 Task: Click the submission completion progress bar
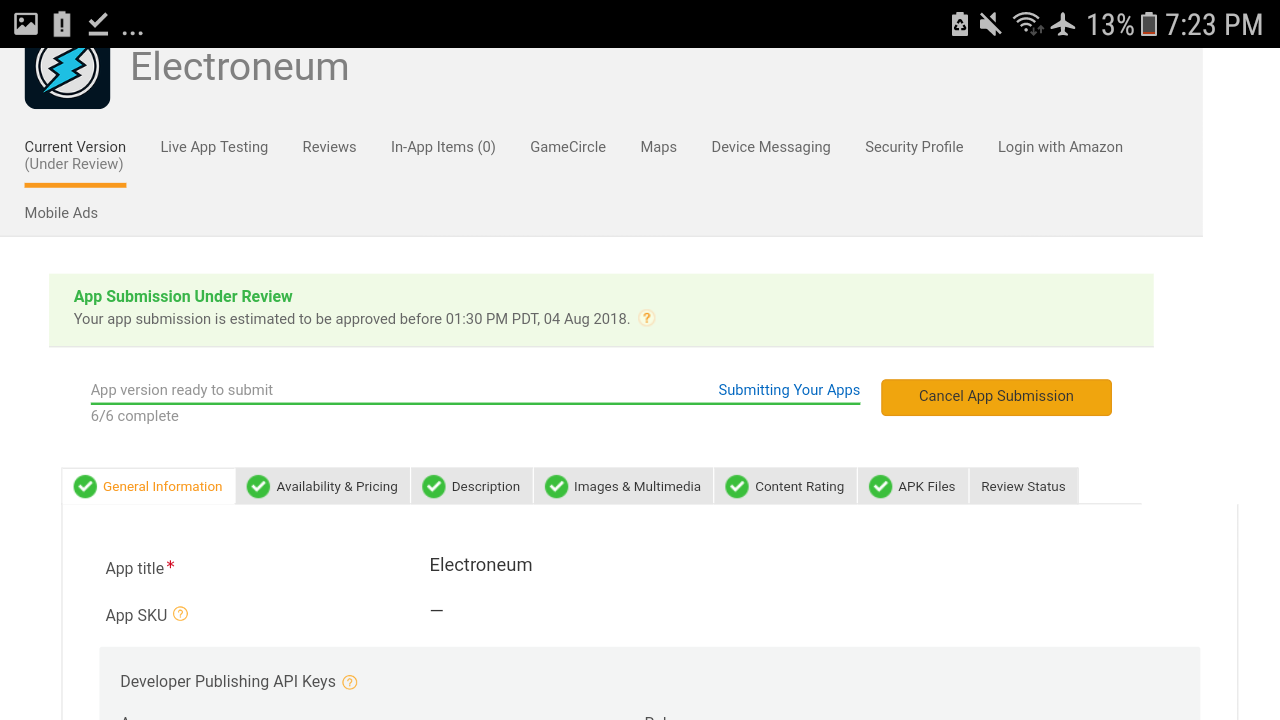click(475, 404)
